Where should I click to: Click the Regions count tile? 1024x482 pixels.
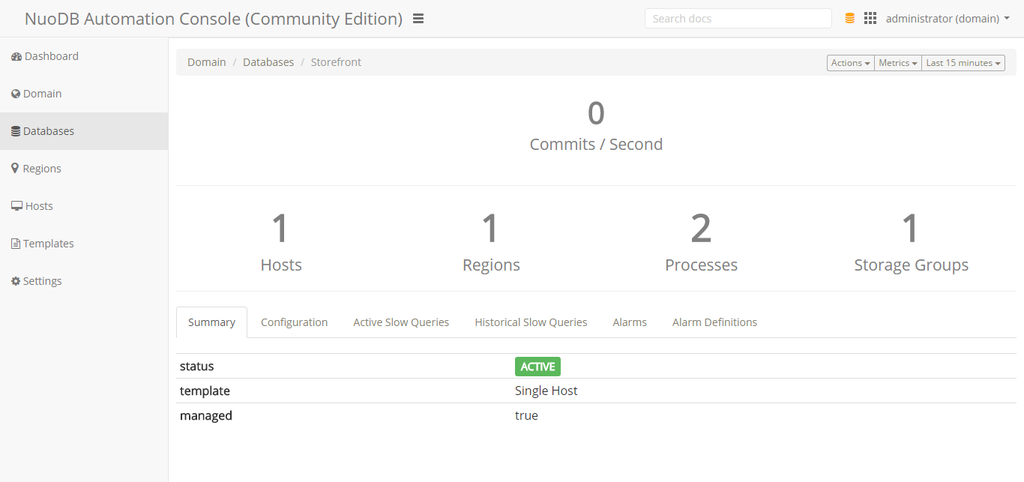491,242
